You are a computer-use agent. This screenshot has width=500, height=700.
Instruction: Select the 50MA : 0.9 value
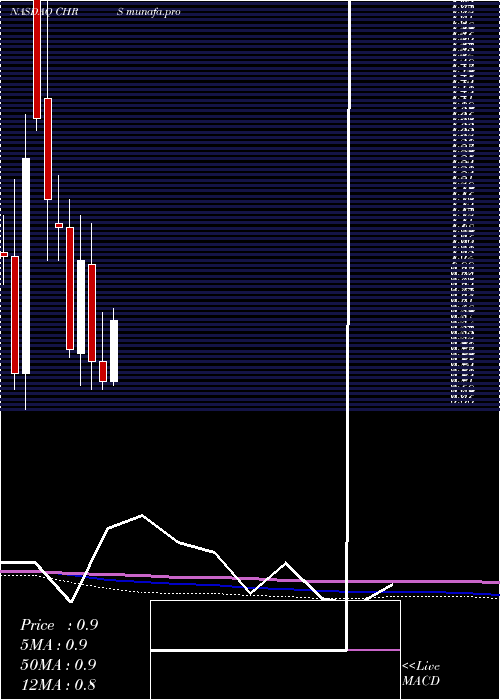coord(58,665)
